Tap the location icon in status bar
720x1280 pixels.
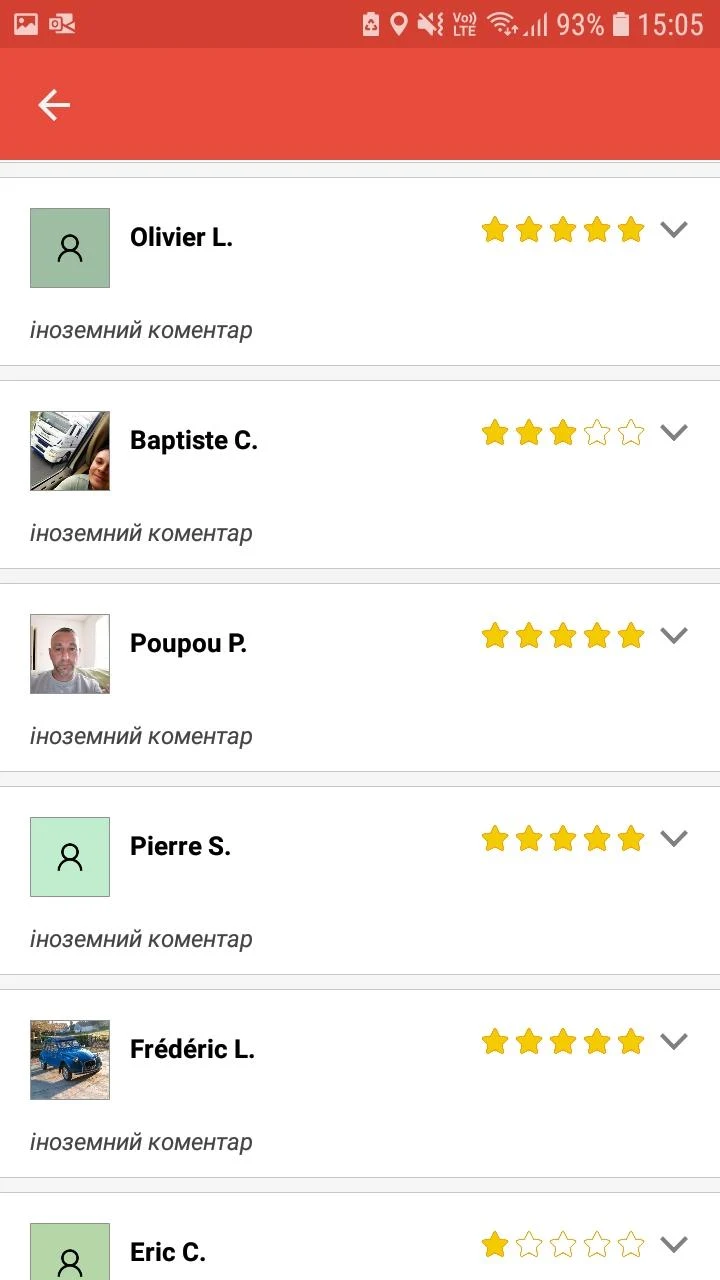click(x=399, y=24)
